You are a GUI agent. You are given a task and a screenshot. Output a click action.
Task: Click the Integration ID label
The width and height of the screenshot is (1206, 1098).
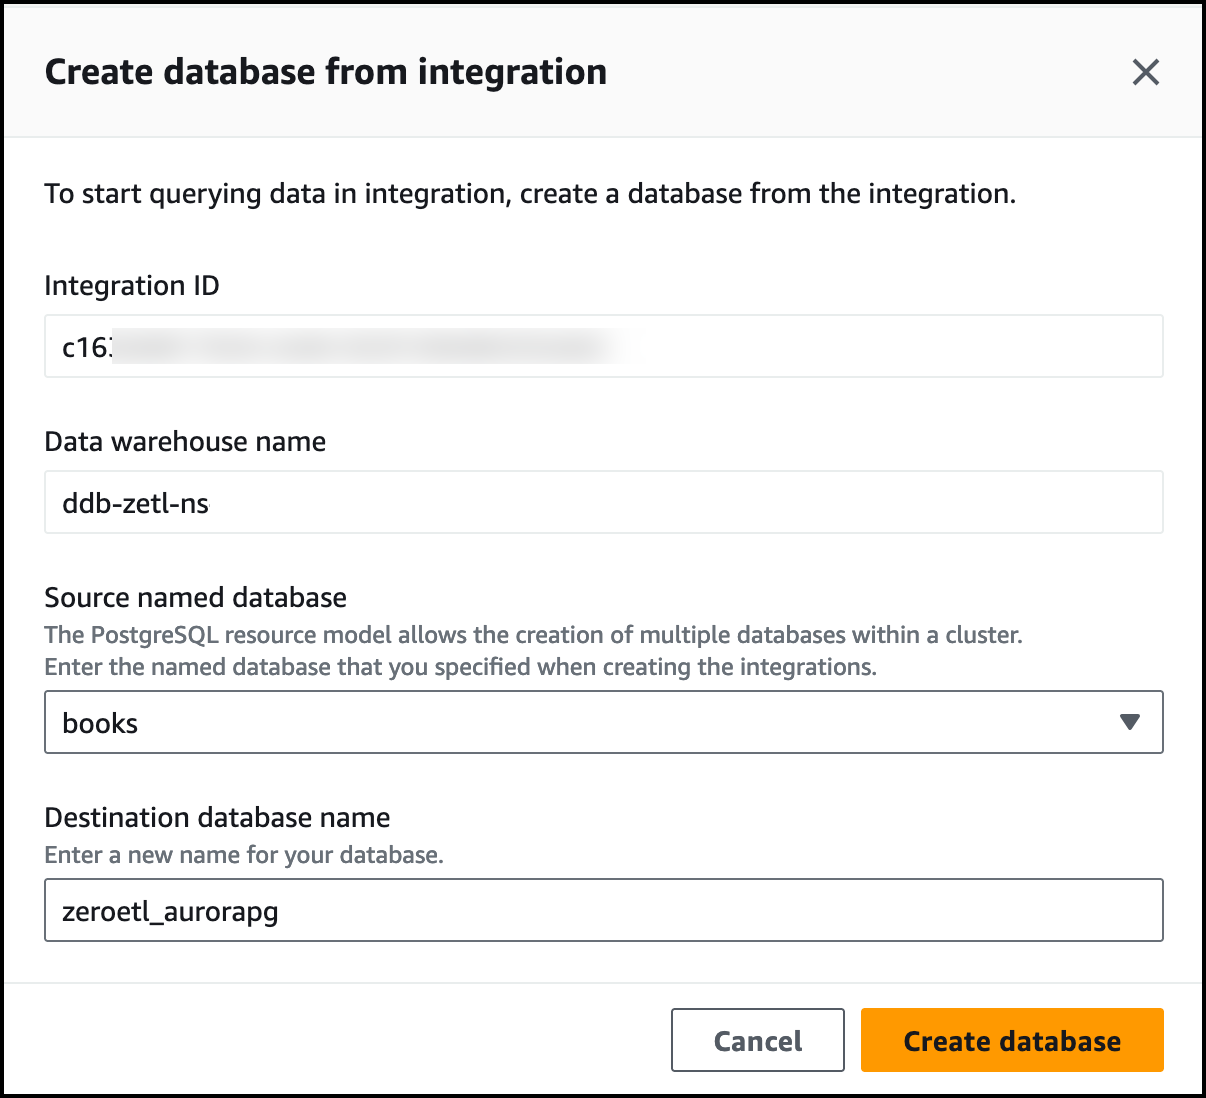click(x=132, y=286)
